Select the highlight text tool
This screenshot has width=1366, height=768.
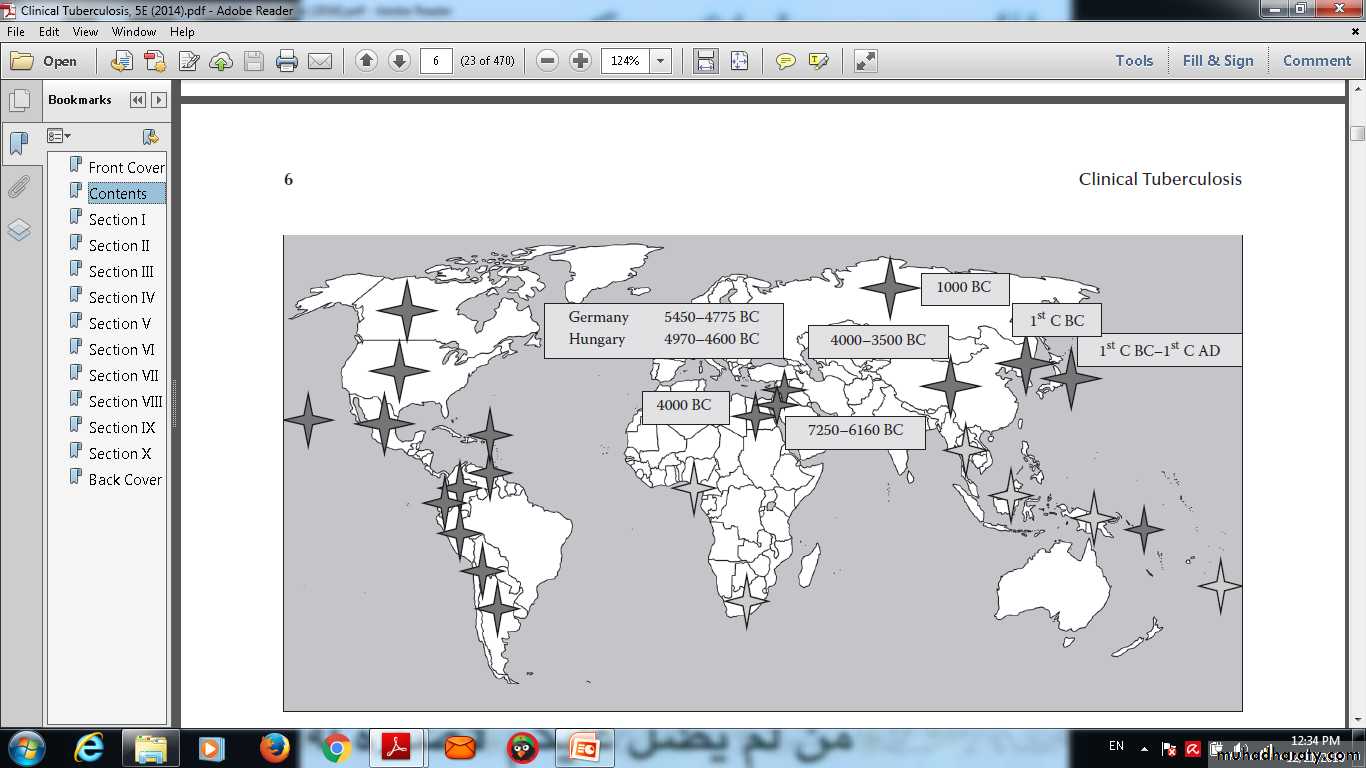[x=818, y=61]
